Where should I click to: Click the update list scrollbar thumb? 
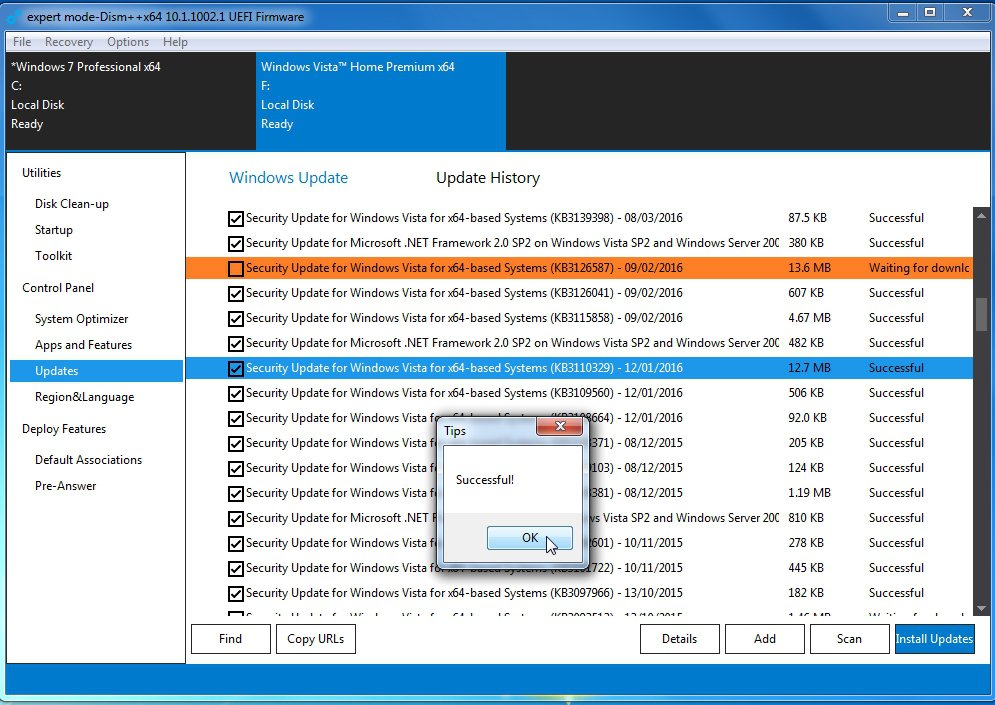tap(982, 313)
